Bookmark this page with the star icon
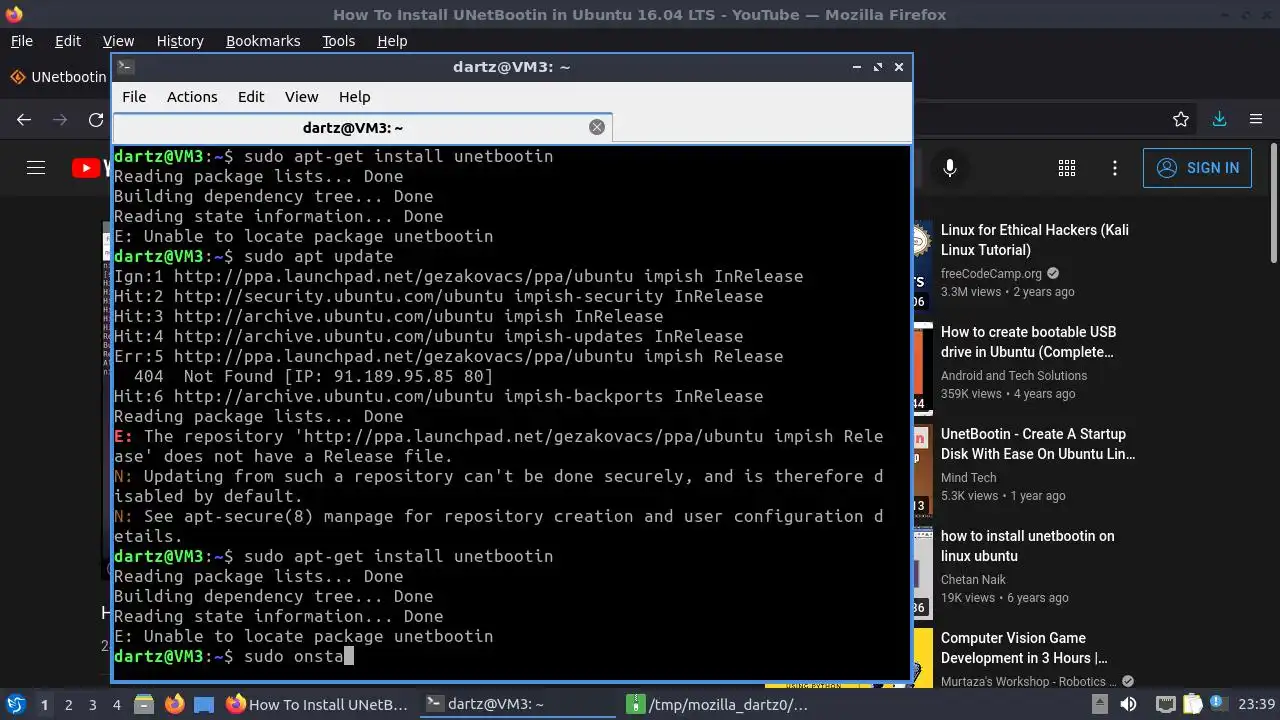Image resolution: width=1280 pixels, height=720 pixels. (x=1181, y=119)
